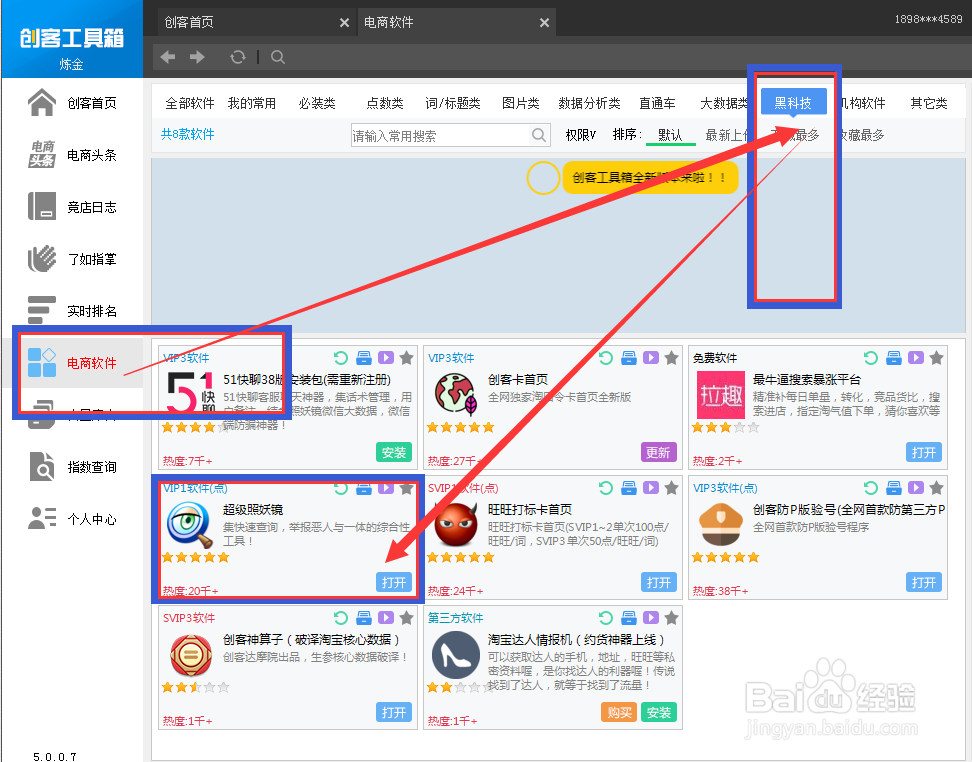
Task: Select the 黑科技 category tab
Action: (793, 102)
